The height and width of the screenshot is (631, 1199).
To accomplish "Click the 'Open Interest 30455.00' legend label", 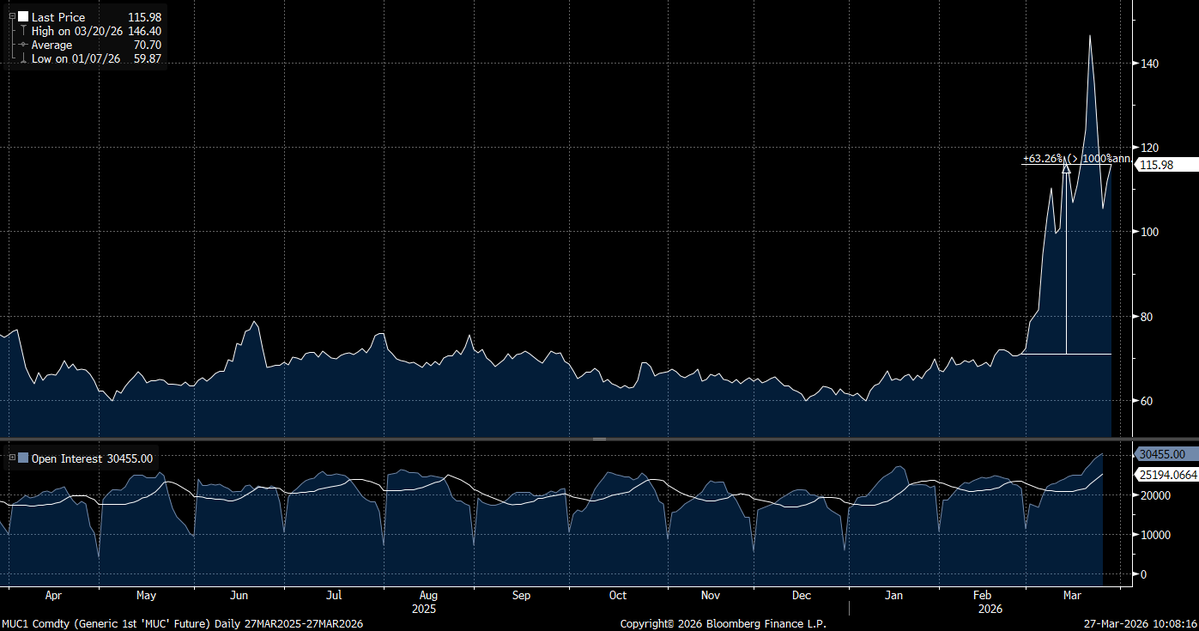I will point(92,459).
